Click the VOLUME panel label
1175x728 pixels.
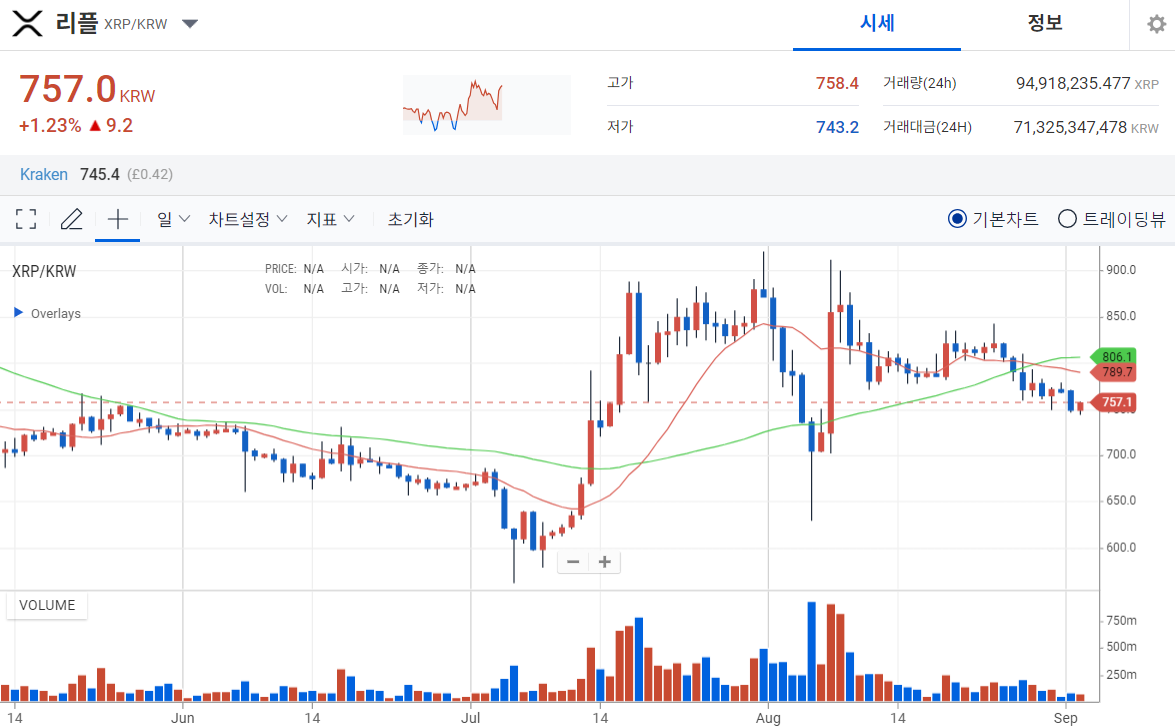46,605
